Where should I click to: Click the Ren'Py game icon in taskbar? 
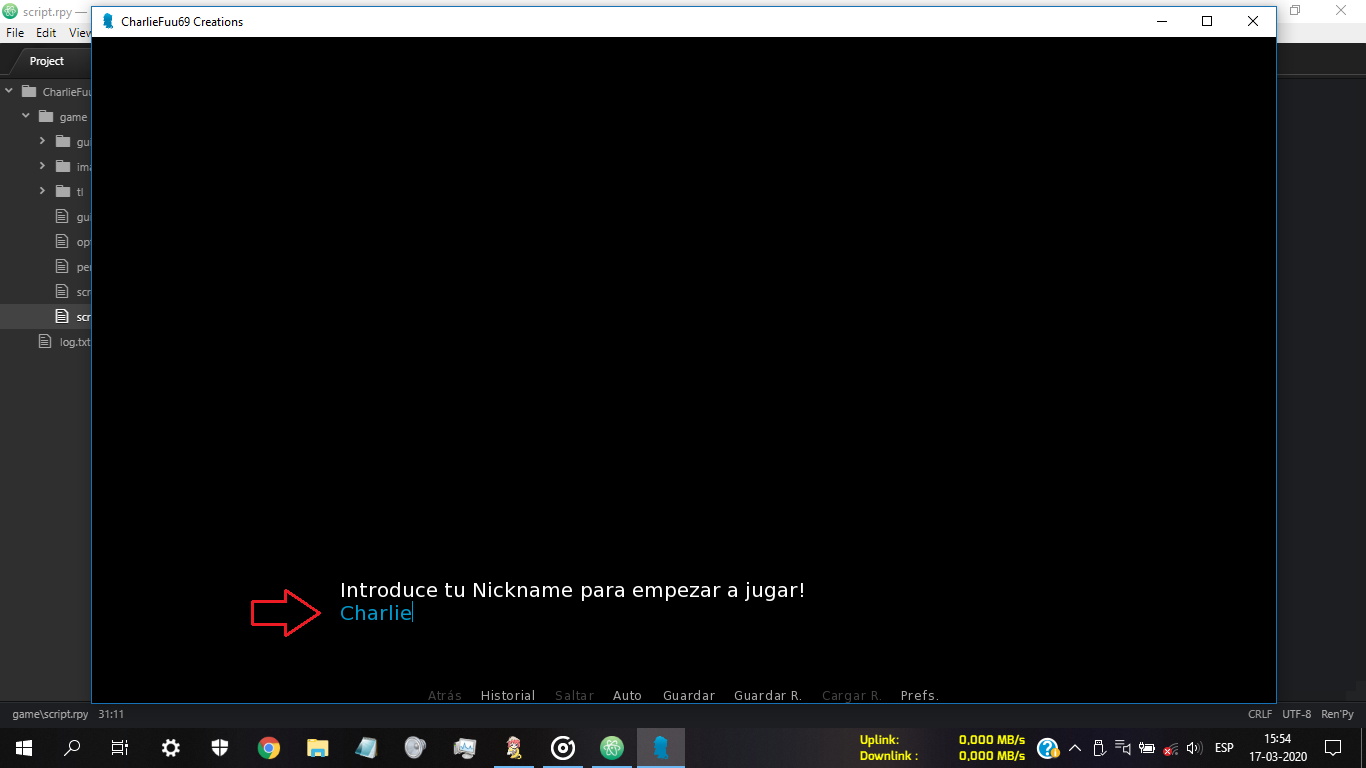(660, 748)
